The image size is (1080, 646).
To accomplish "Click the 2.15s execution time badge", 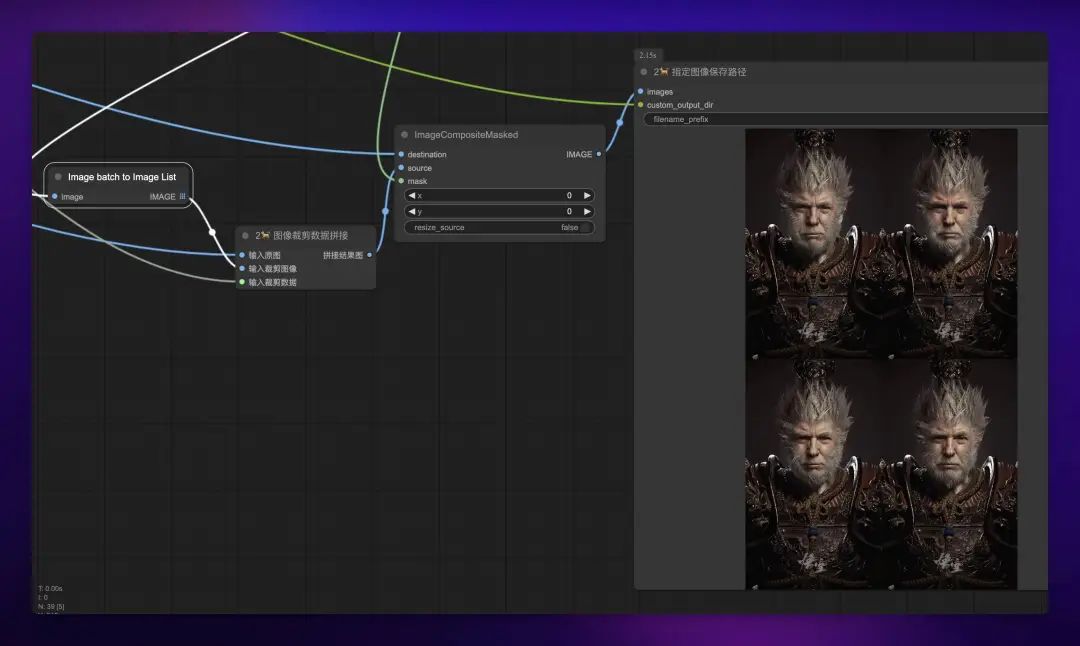I will point(647,55).
